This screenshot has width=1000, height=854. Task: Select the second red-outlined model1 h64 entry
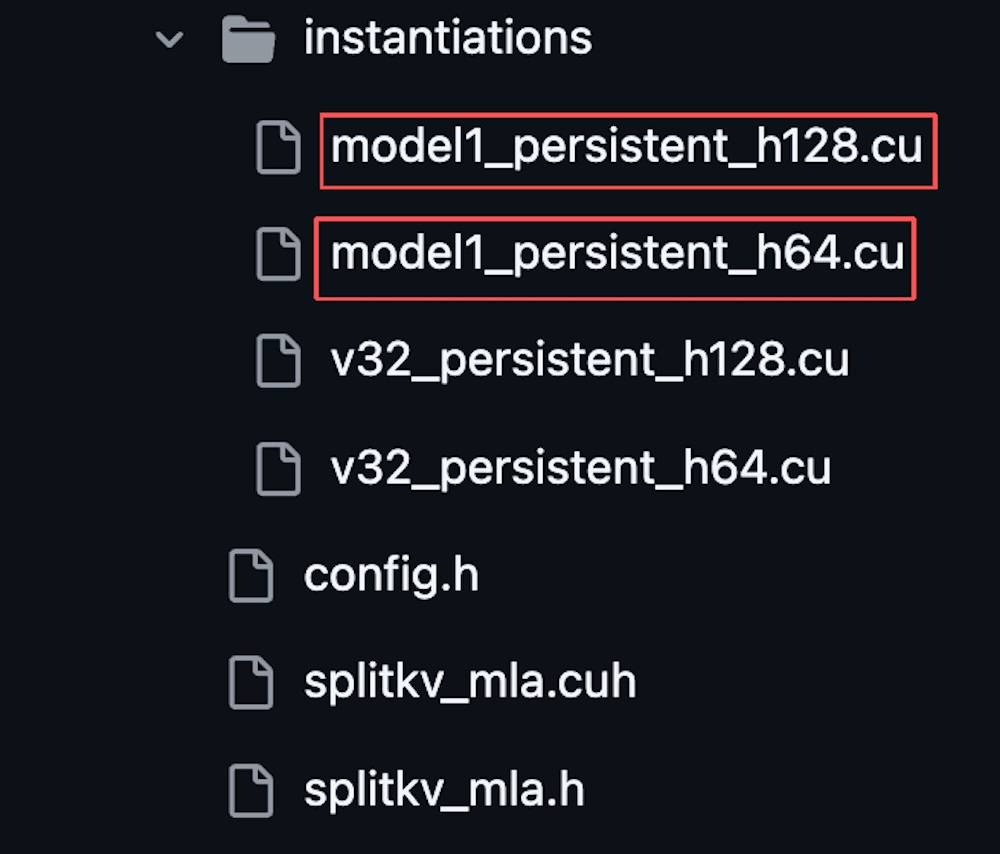(x=615, y=257)
